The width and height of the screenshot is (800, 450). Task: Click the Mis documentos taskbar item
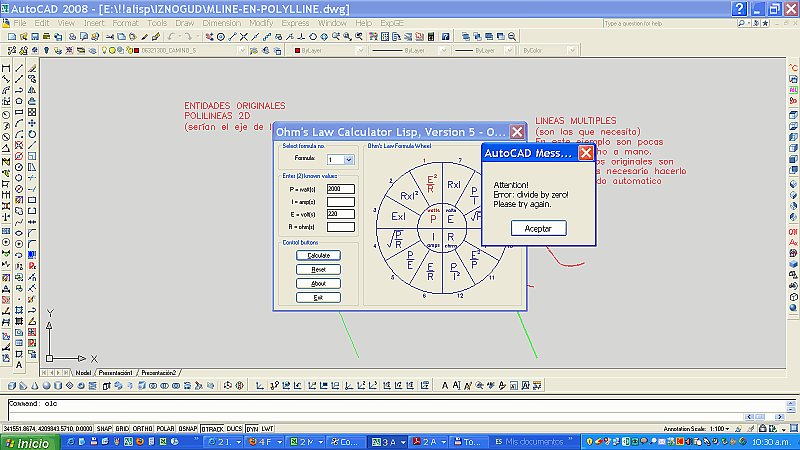click(x=533, y=442)
